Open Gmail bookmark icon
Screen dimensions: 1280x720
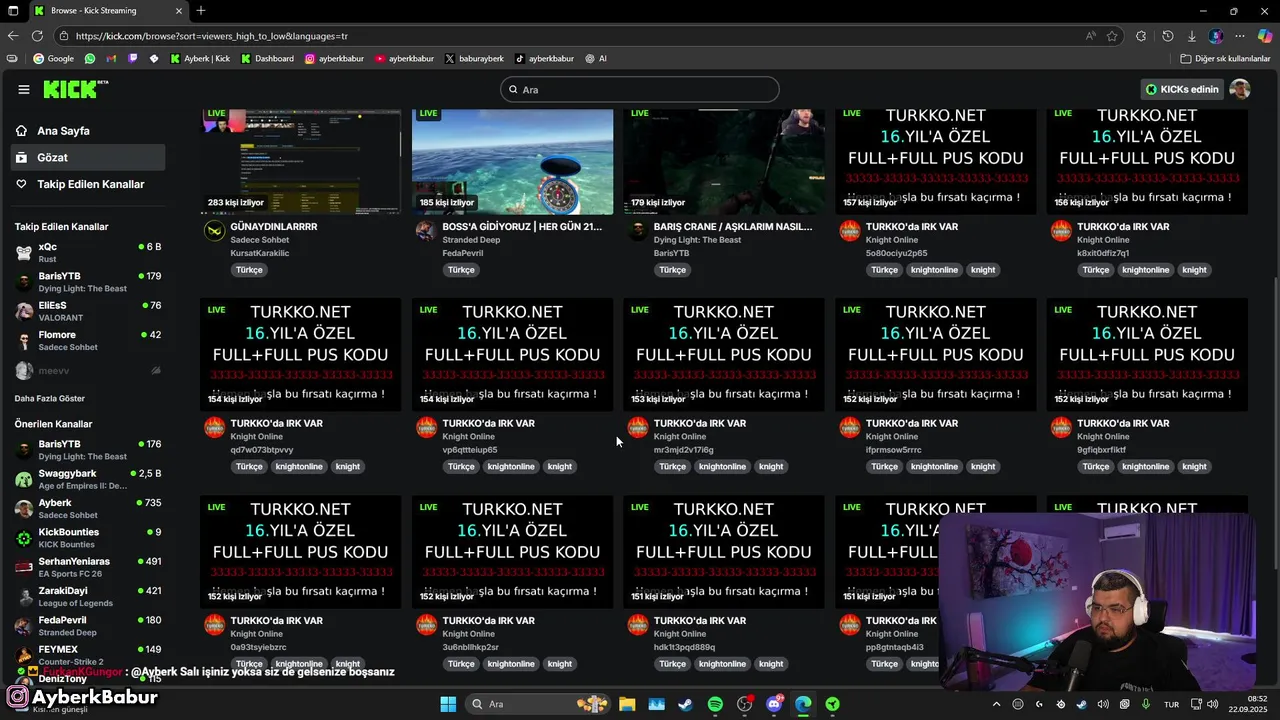pos(111,59)
